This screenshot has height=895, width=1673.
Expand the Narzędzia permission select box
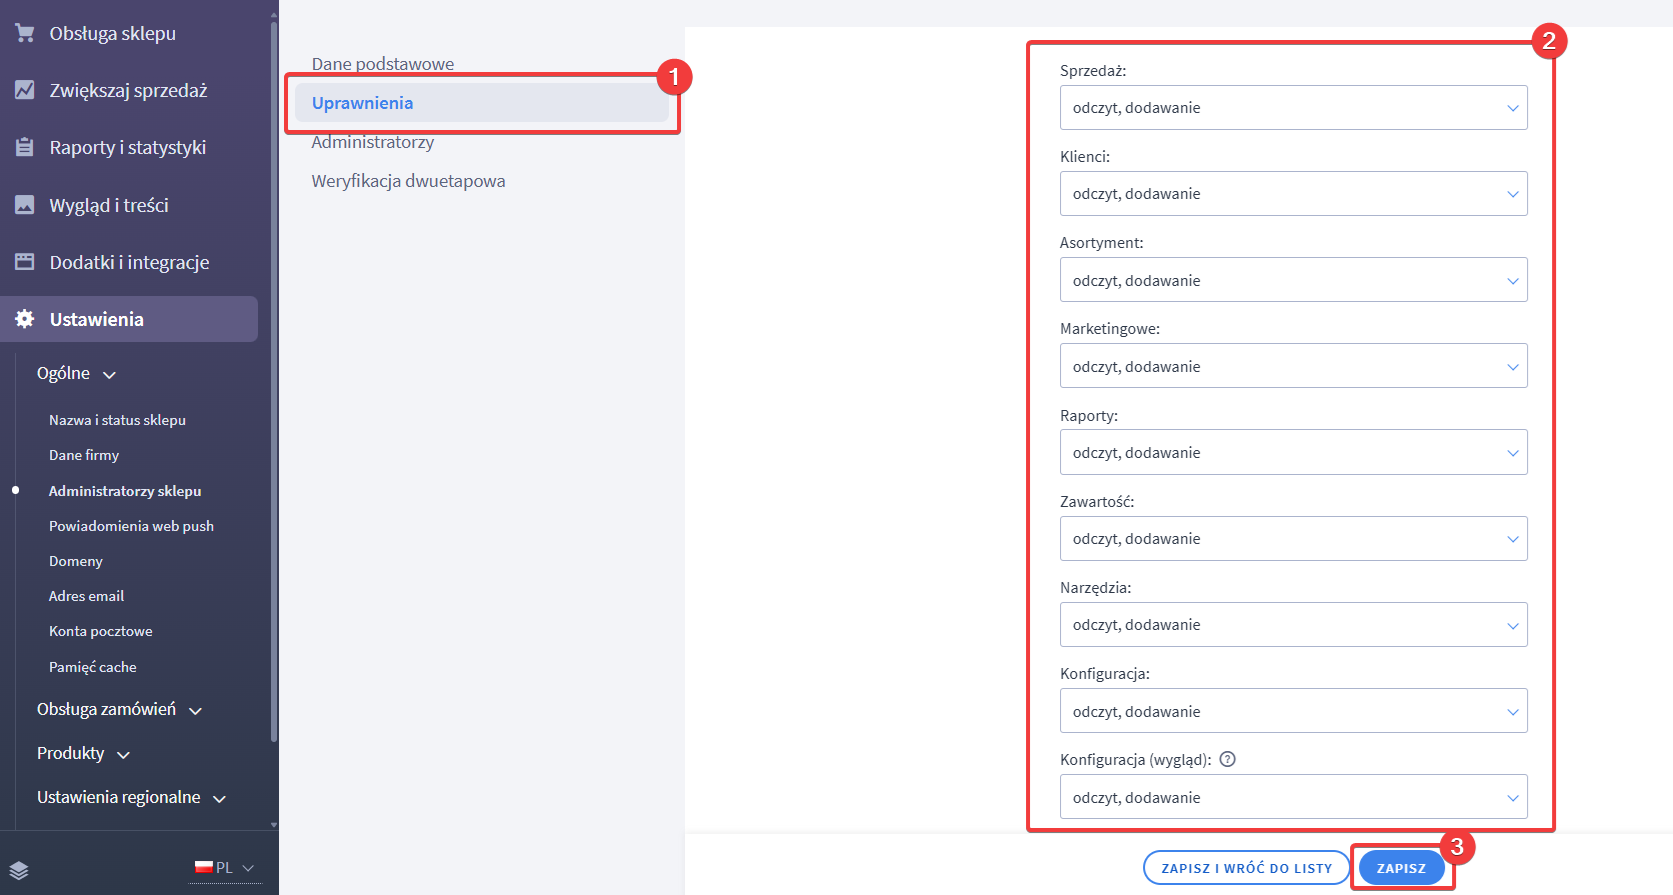(x=1293, y=625)
